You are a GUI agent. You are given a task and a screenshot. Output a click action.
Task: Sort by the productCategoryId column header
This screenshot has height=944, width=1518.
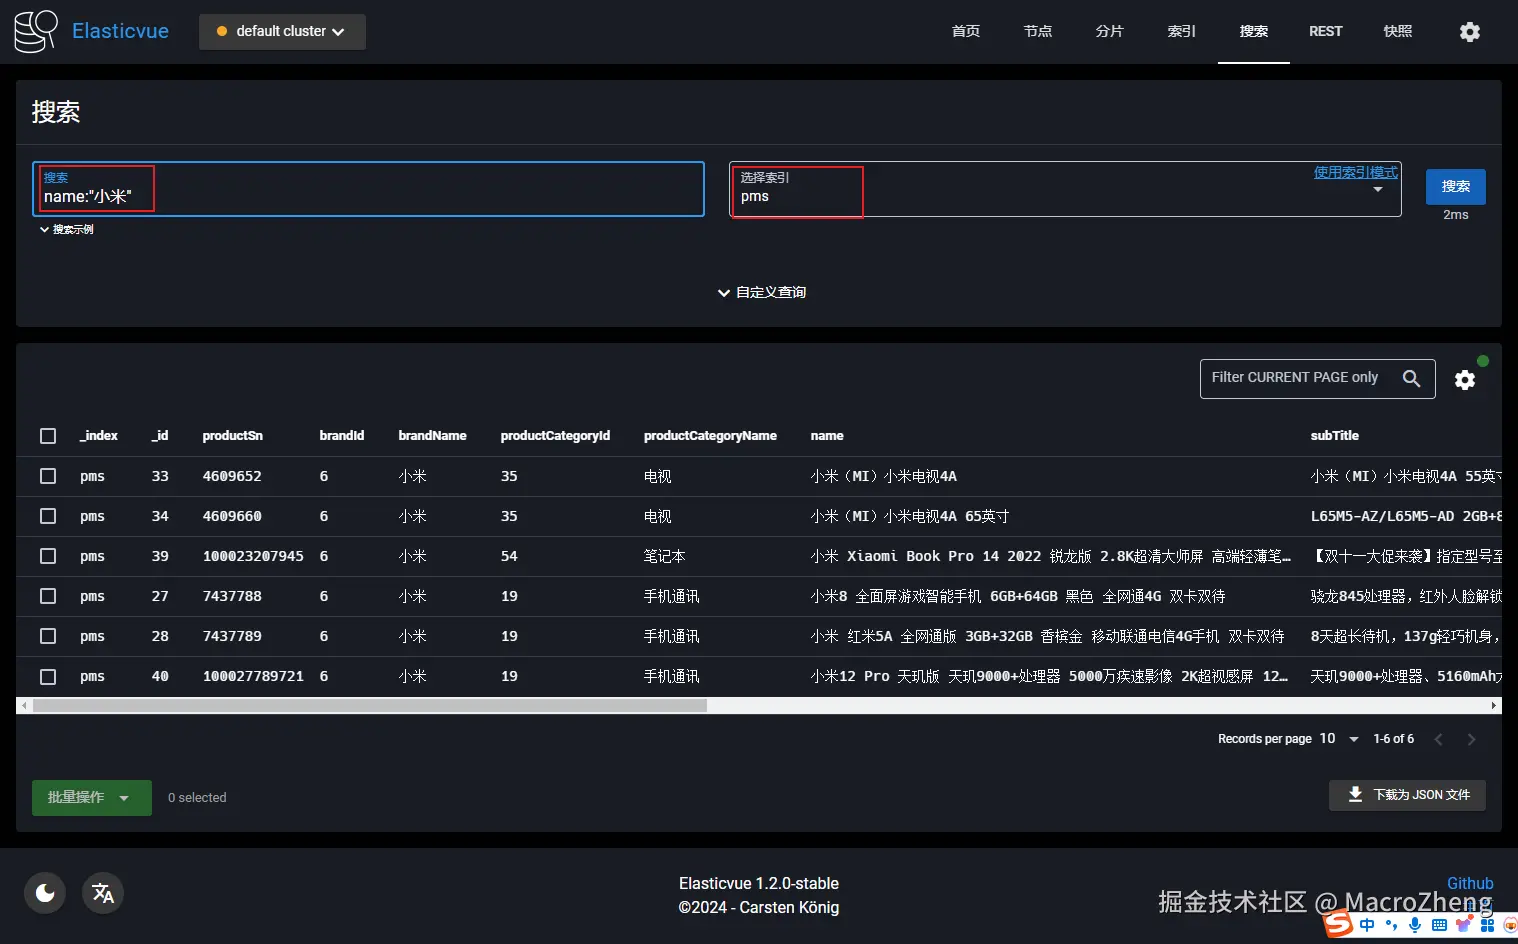tap(555, 436)
